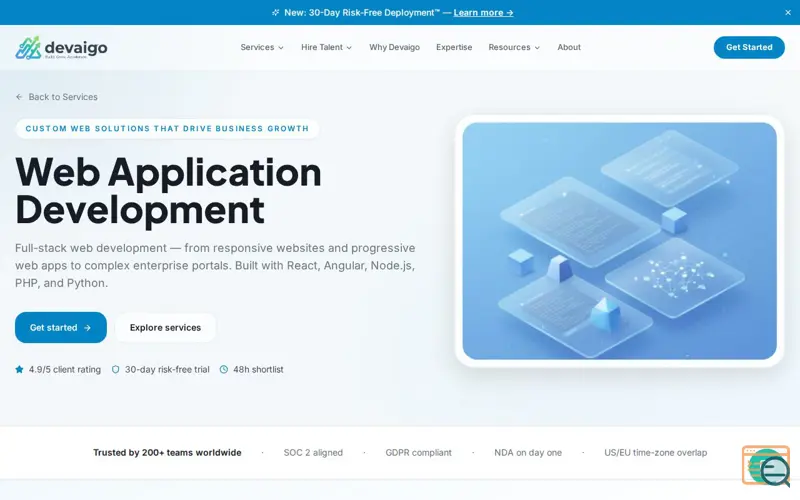Screen dimensions: 800x500
Task: Click the Explore services button
Action: (165, 328)
